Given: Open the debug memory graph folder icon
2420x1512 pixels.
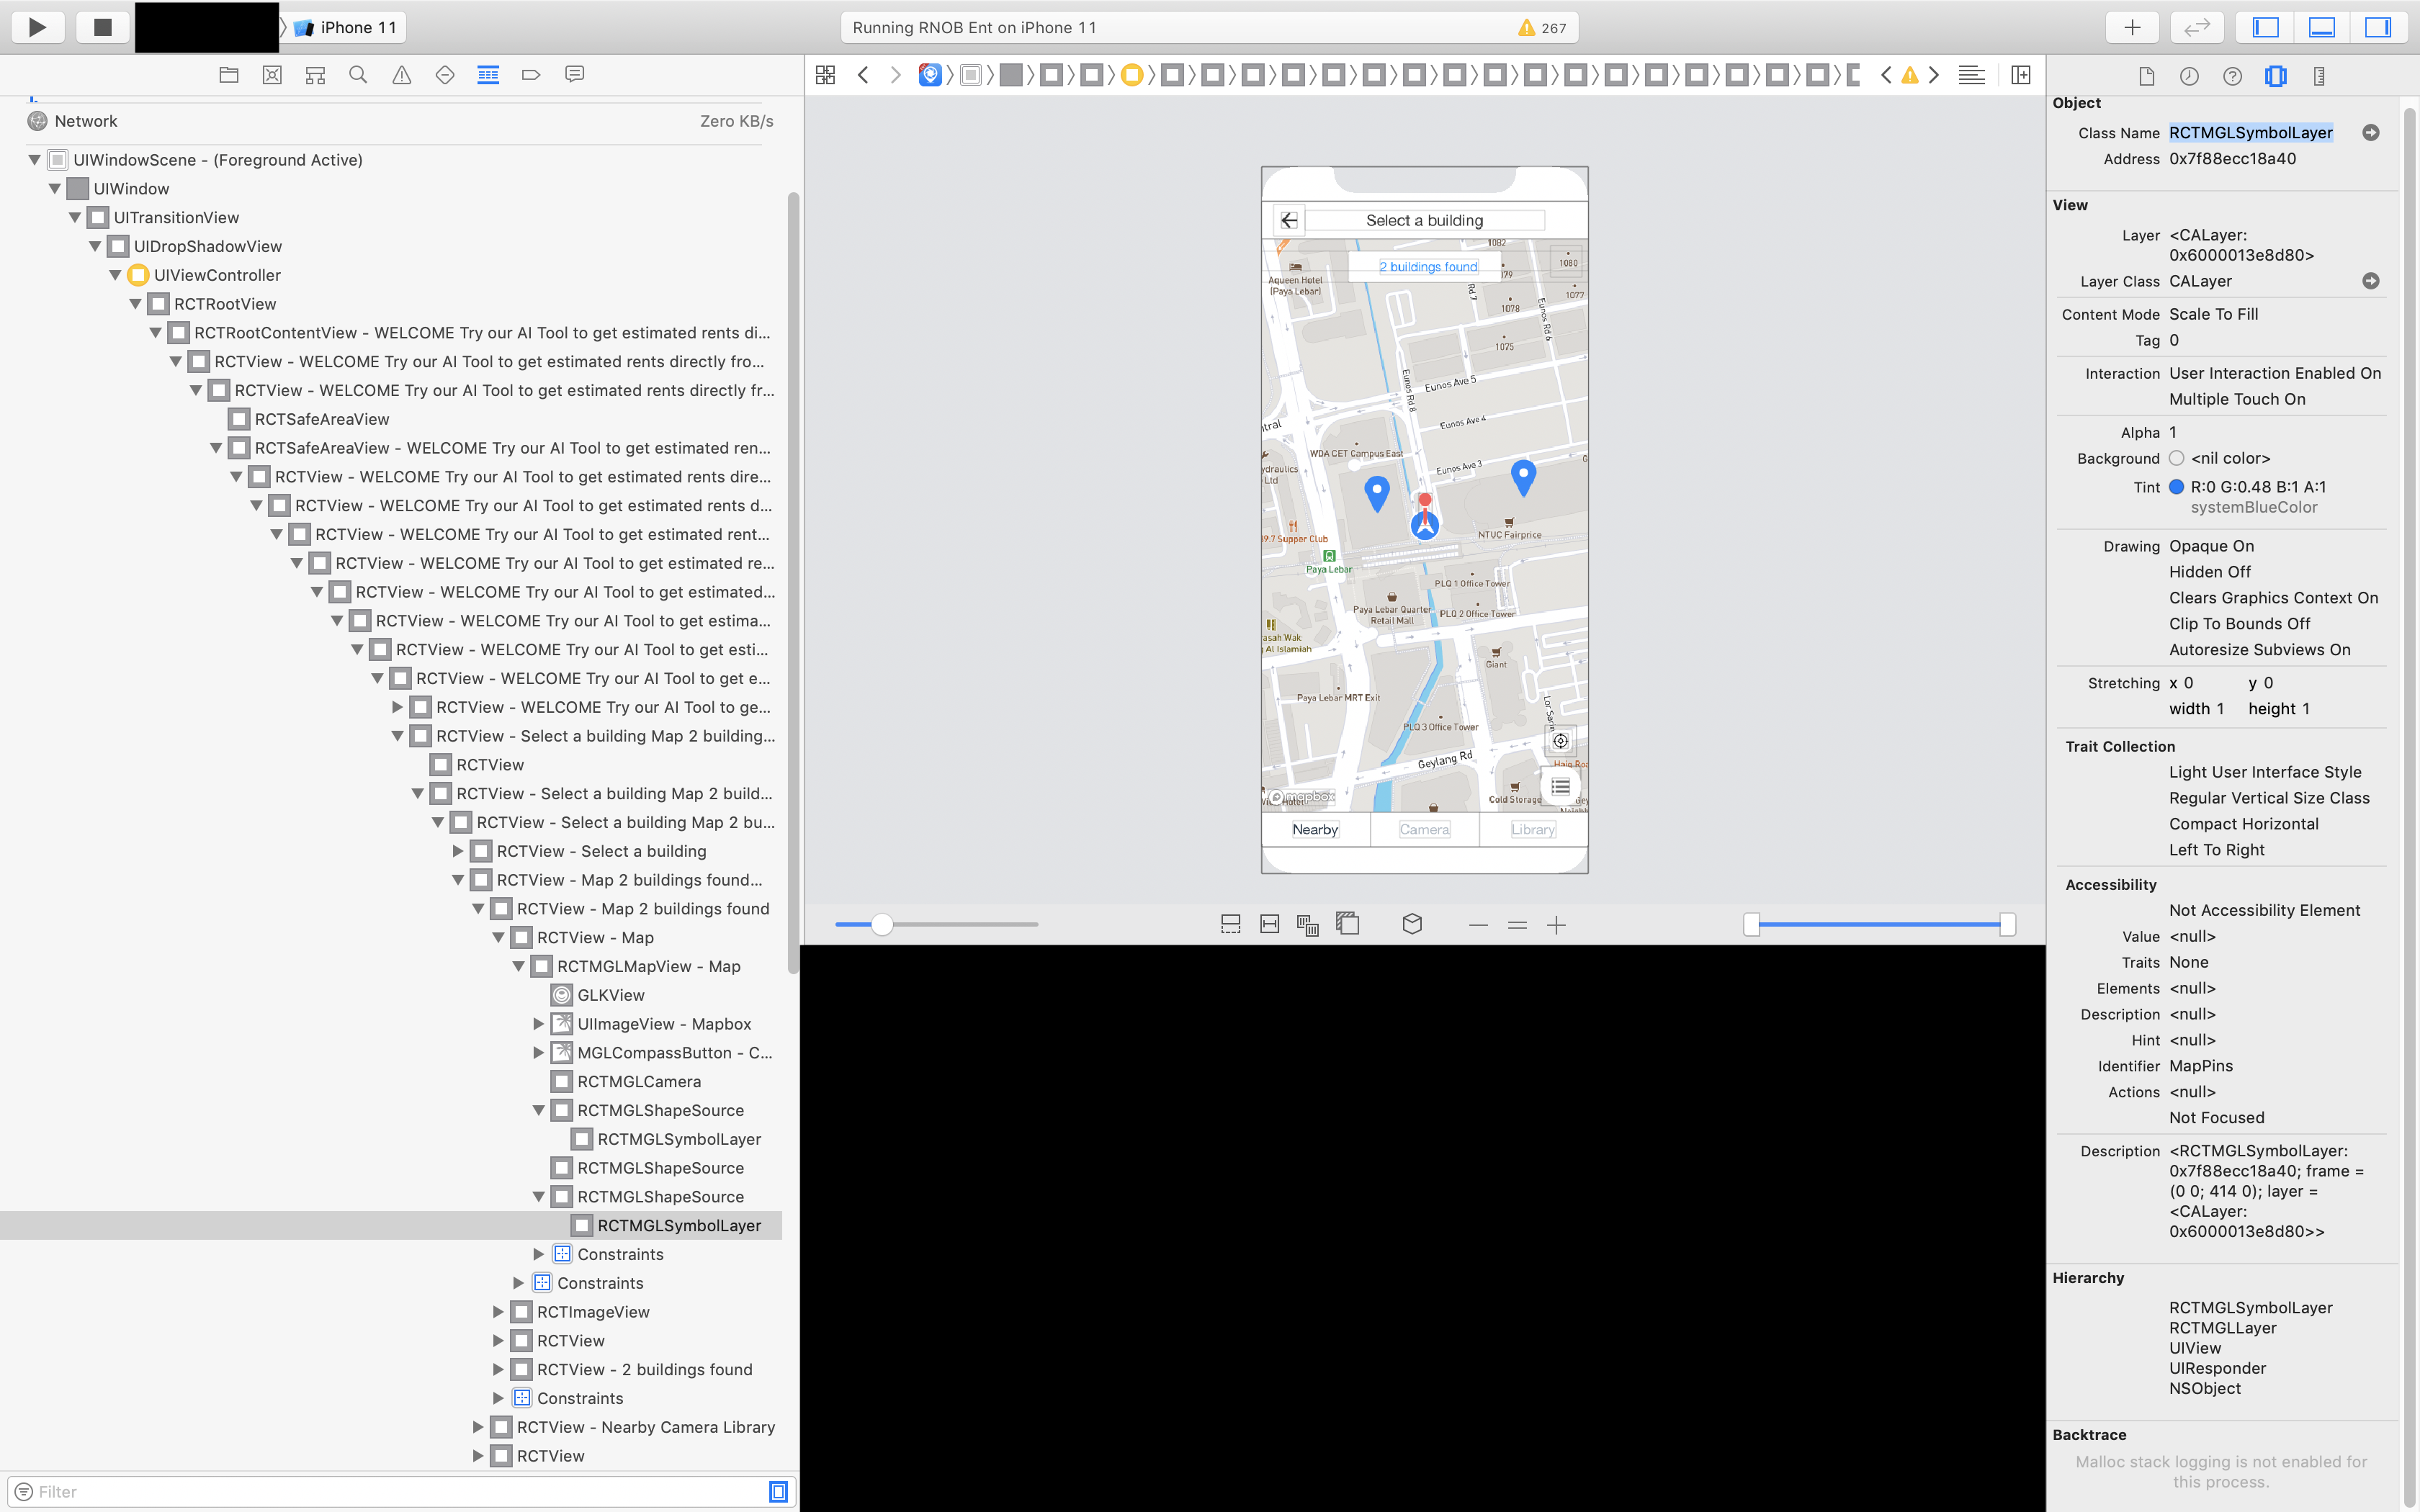Looking at the screenshot, I should click(228, 74).
